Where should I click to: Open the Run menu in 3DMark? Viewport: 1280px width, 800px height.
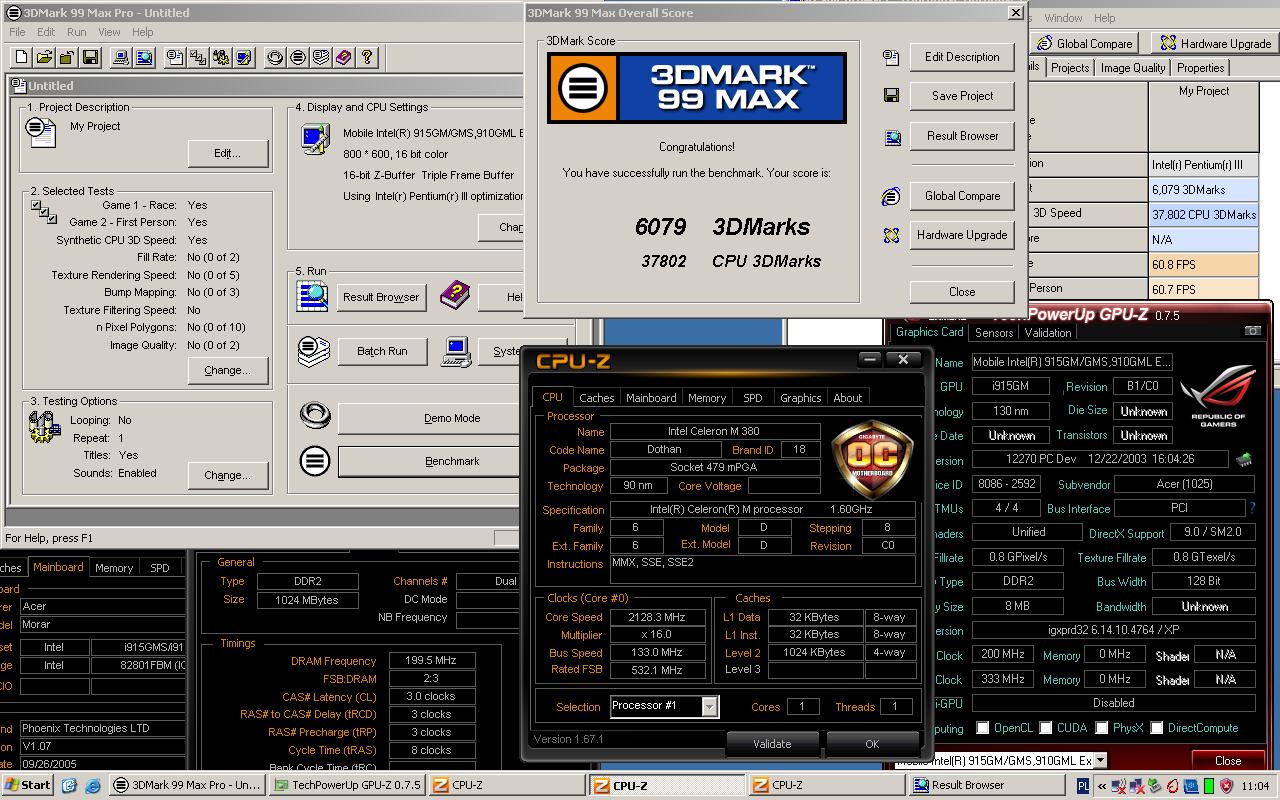[76, 32]
